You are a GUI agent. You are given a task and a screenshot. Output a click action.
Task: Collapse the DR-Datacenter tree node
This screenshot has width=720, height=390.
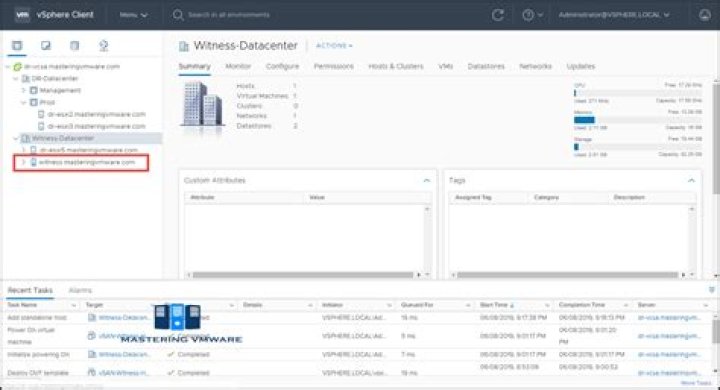point(16,79)
